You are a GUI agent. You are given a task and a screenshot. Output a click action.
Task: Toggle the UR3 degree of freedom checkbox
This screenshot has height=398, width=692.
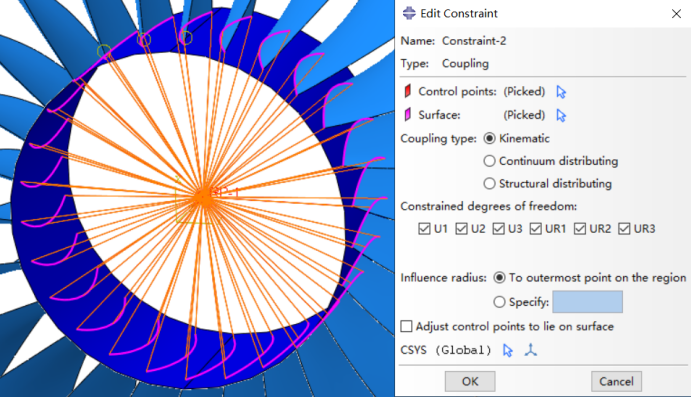click(x=624, y=229)
